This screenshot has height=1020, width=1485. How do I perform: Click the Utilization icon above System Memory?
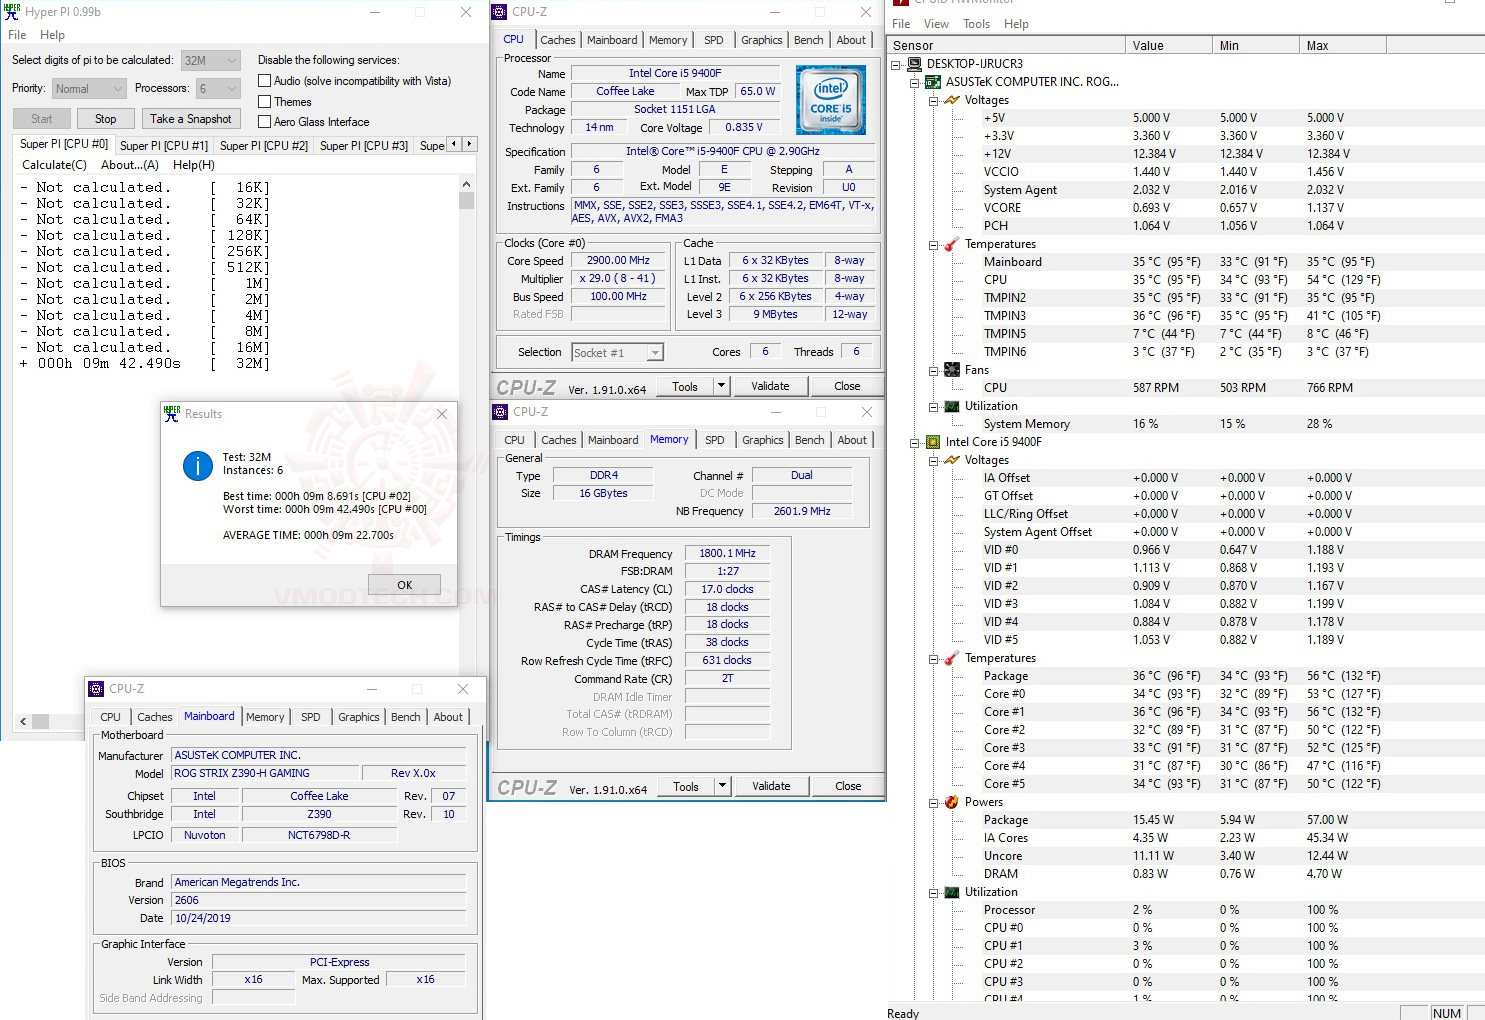click(952, 406)
